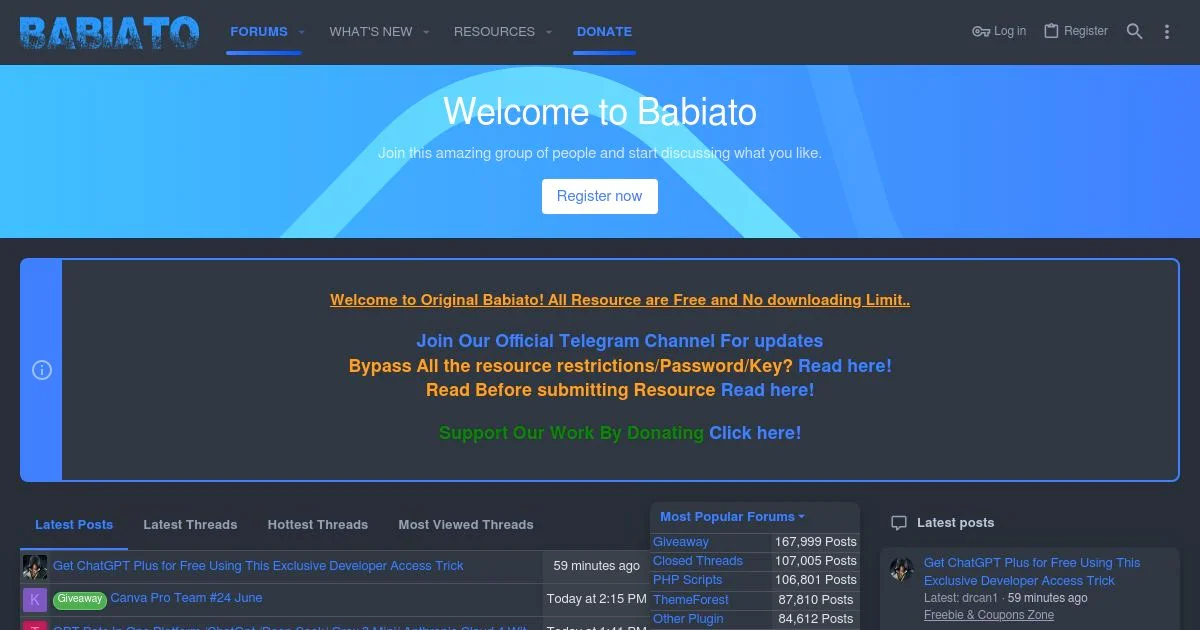Open the Closed Threads forum link

(x=698, y=561)
